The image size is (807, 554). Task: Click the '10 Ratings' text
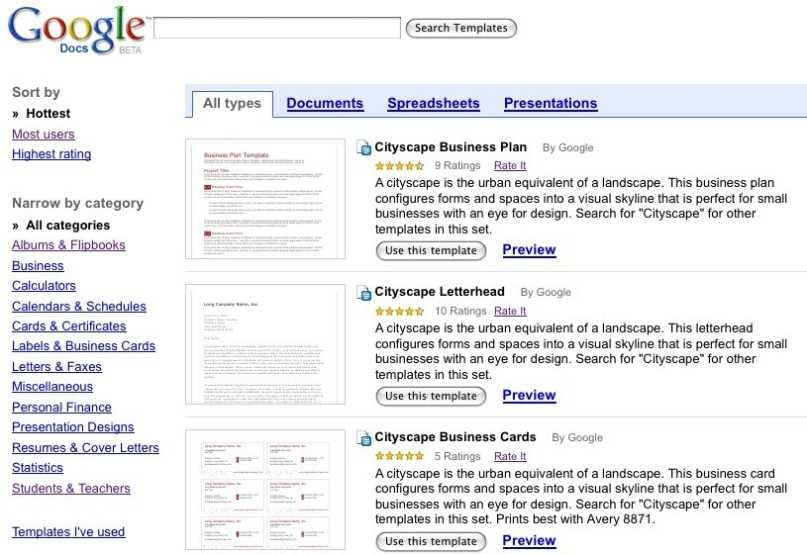pos(460,311)
